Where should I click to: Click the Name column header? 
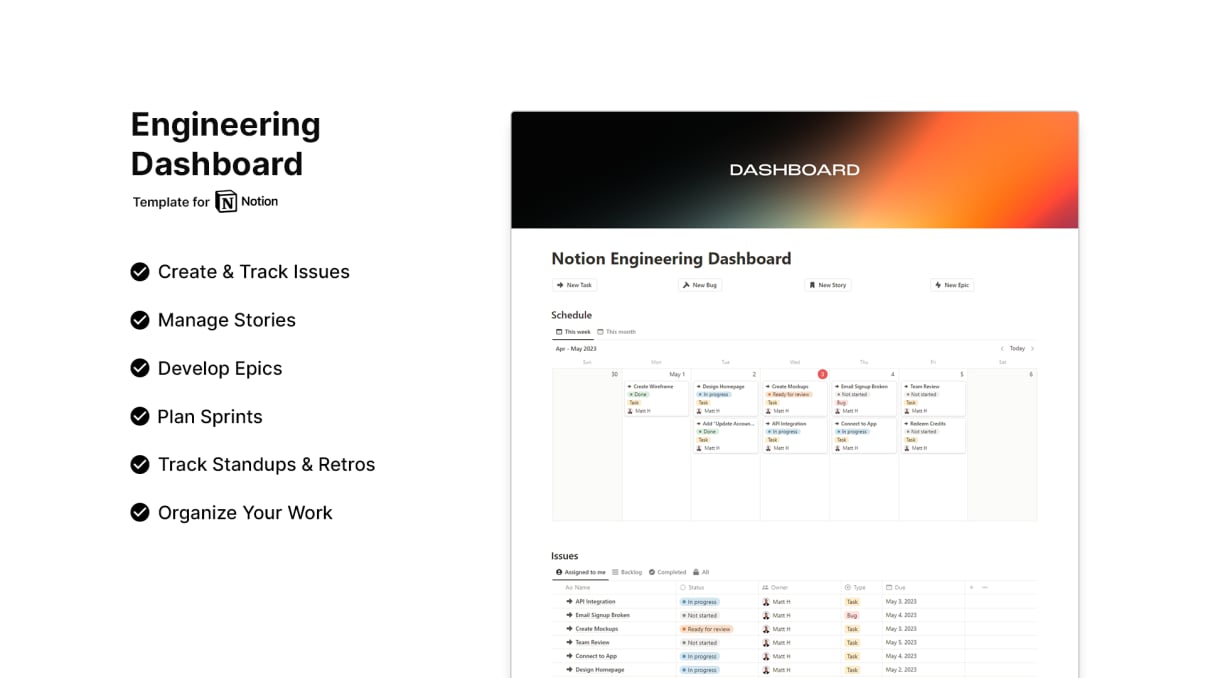click(578, 588)
